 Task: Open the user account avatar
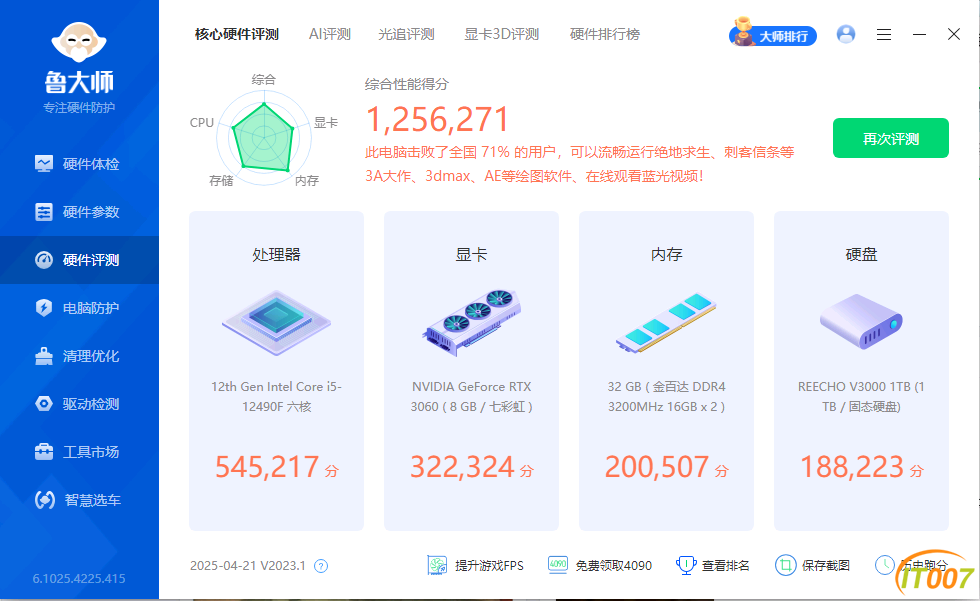(x=846, y=34)
